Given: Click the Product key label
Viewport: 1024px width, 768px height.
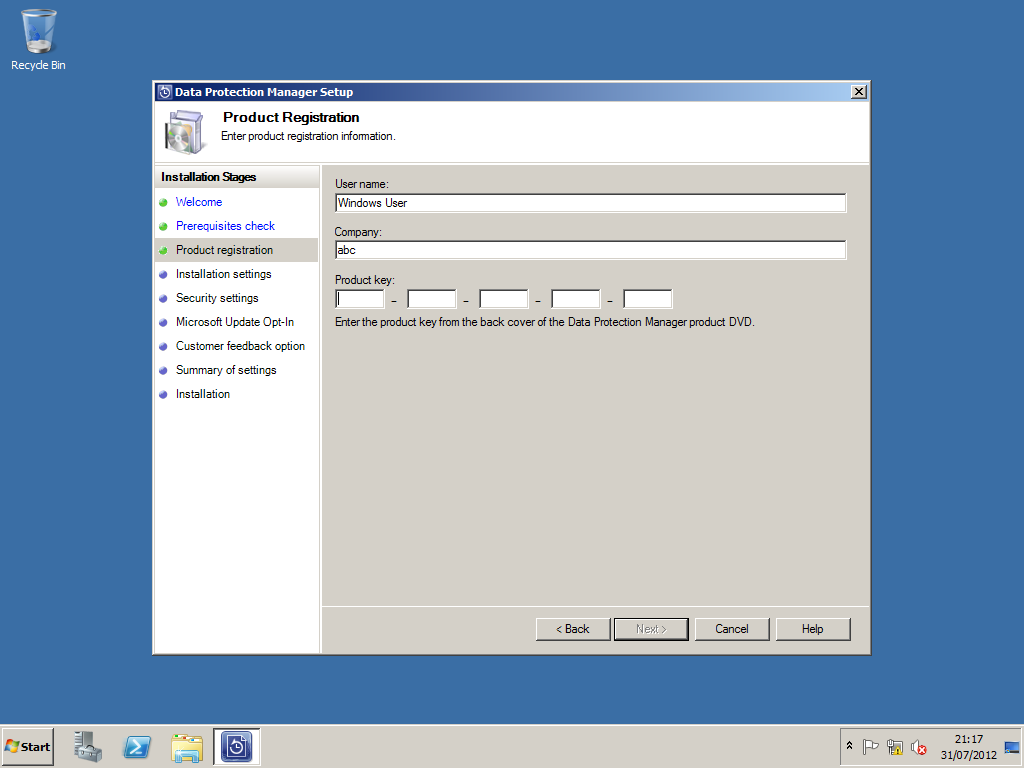Looking at the screenshot, I should 364,280.
